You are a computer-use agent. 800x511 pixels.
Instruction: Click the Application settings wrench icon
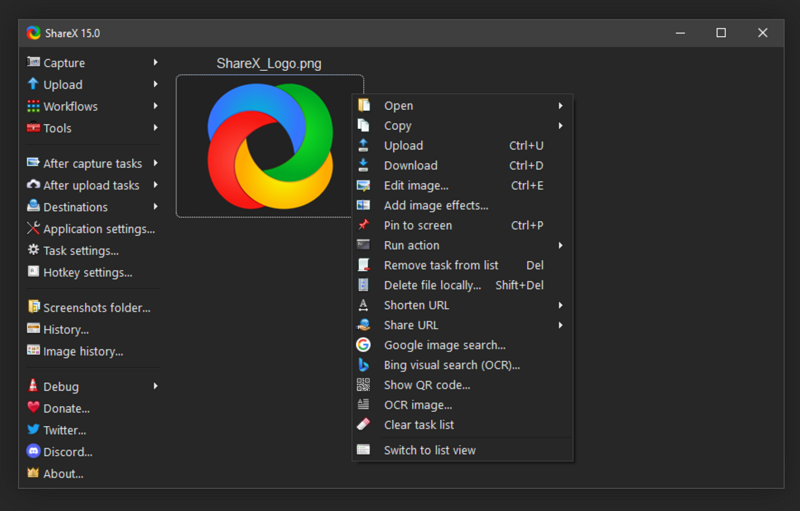(x=33, y=228)
